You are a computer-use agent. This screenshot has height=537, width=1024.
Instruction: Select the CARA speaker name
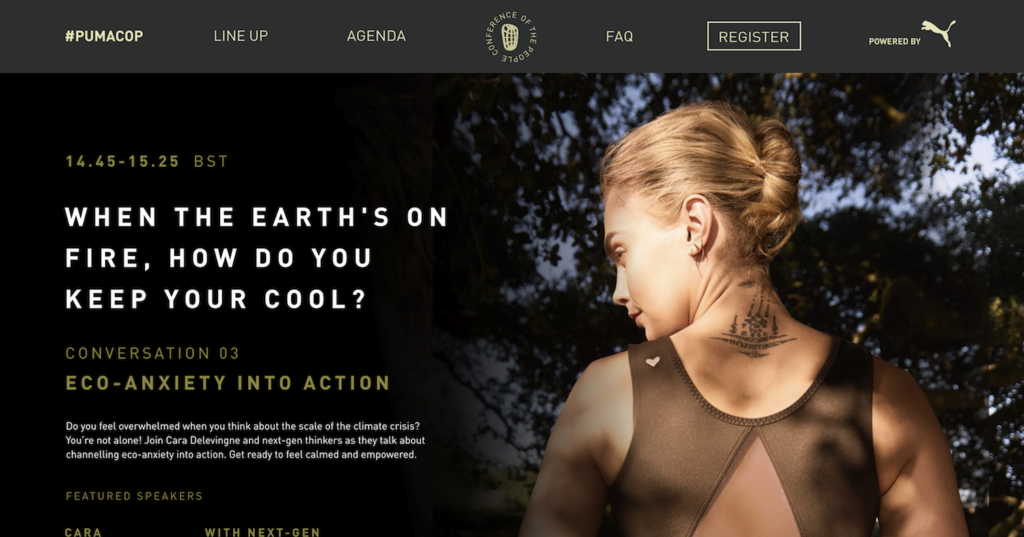tap(83, 532)
